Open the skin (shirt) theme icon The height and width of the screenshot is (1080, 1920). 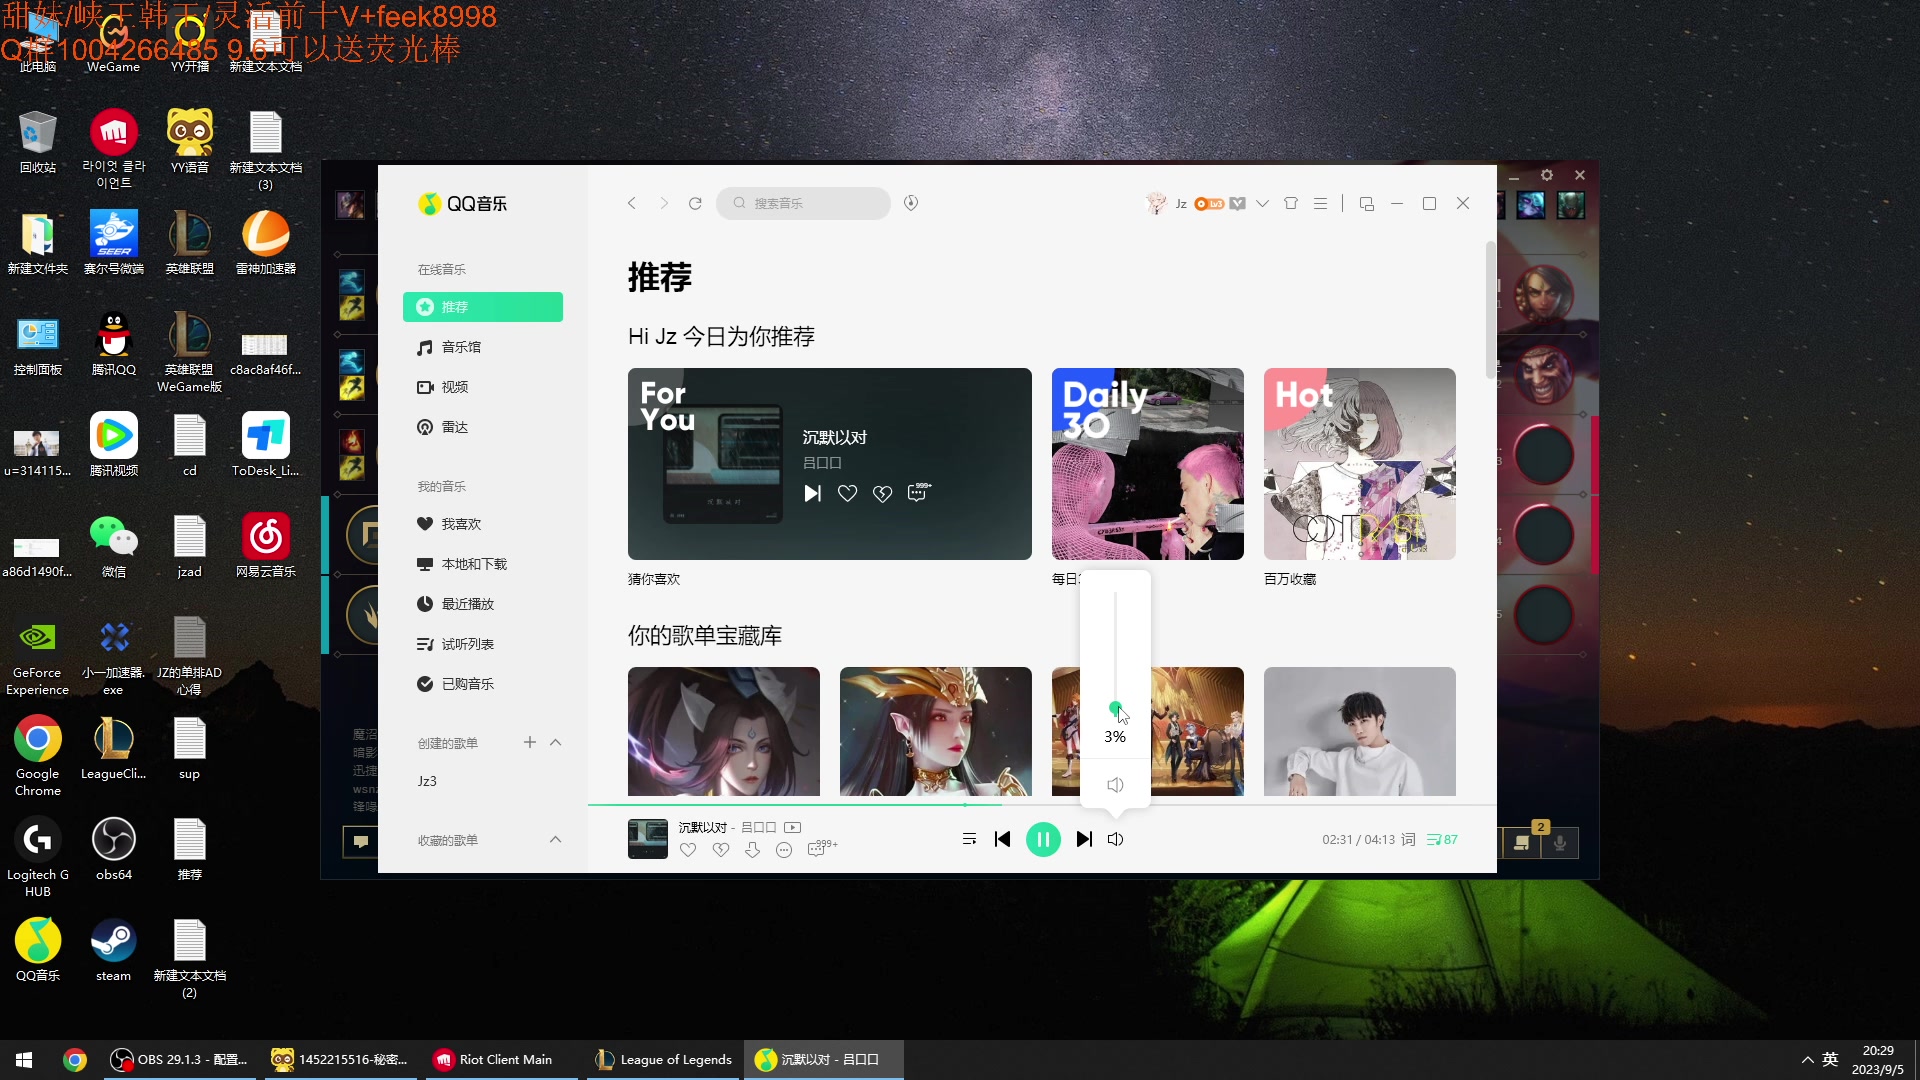coord(1291,203)
